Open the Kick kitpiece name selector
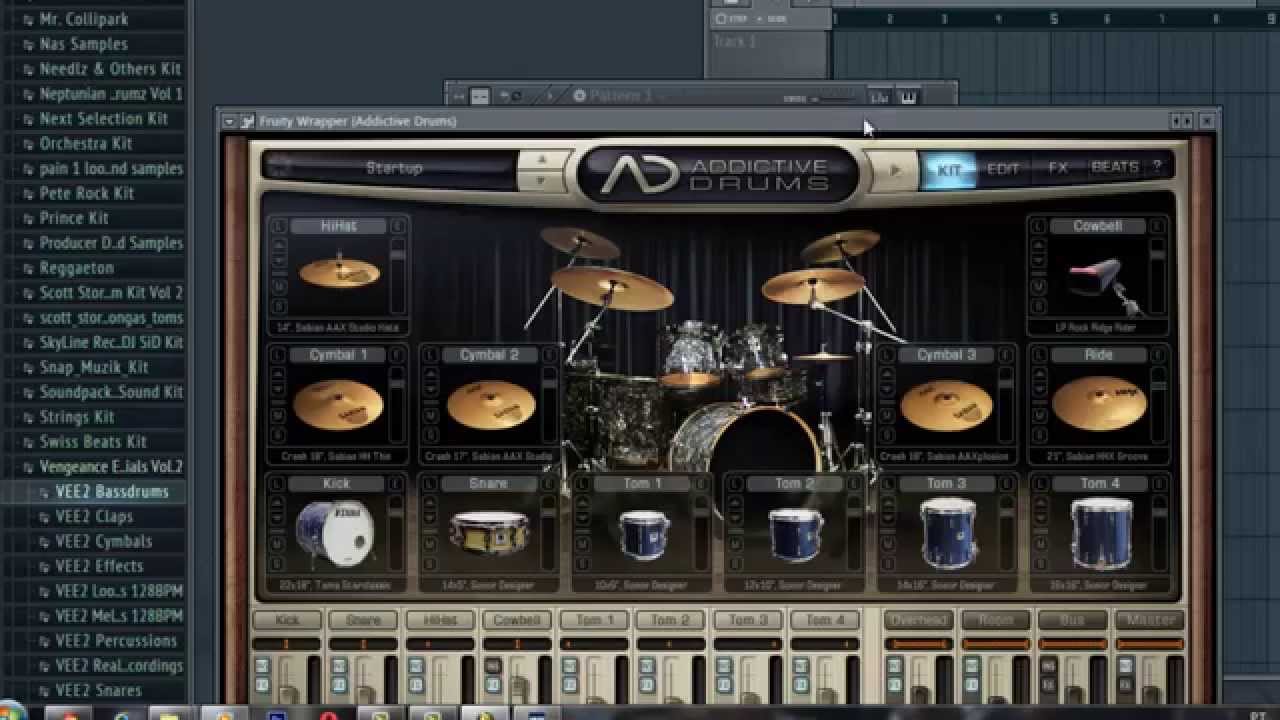The height and width of the screenshot is (720, 1280). coord(336,483)
